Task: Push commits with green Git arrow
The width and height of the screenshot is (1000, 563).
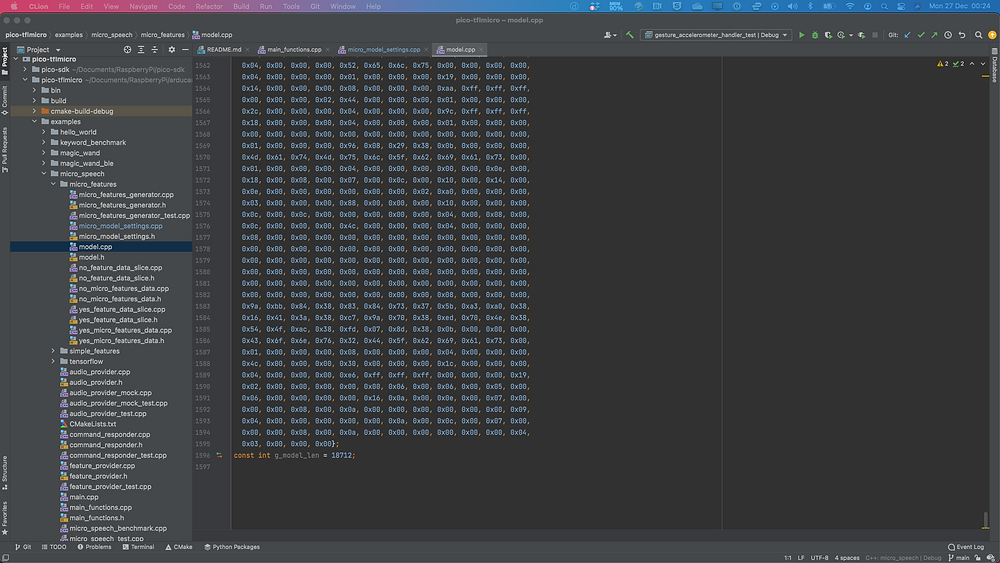Action: click(x=934, y=35)
